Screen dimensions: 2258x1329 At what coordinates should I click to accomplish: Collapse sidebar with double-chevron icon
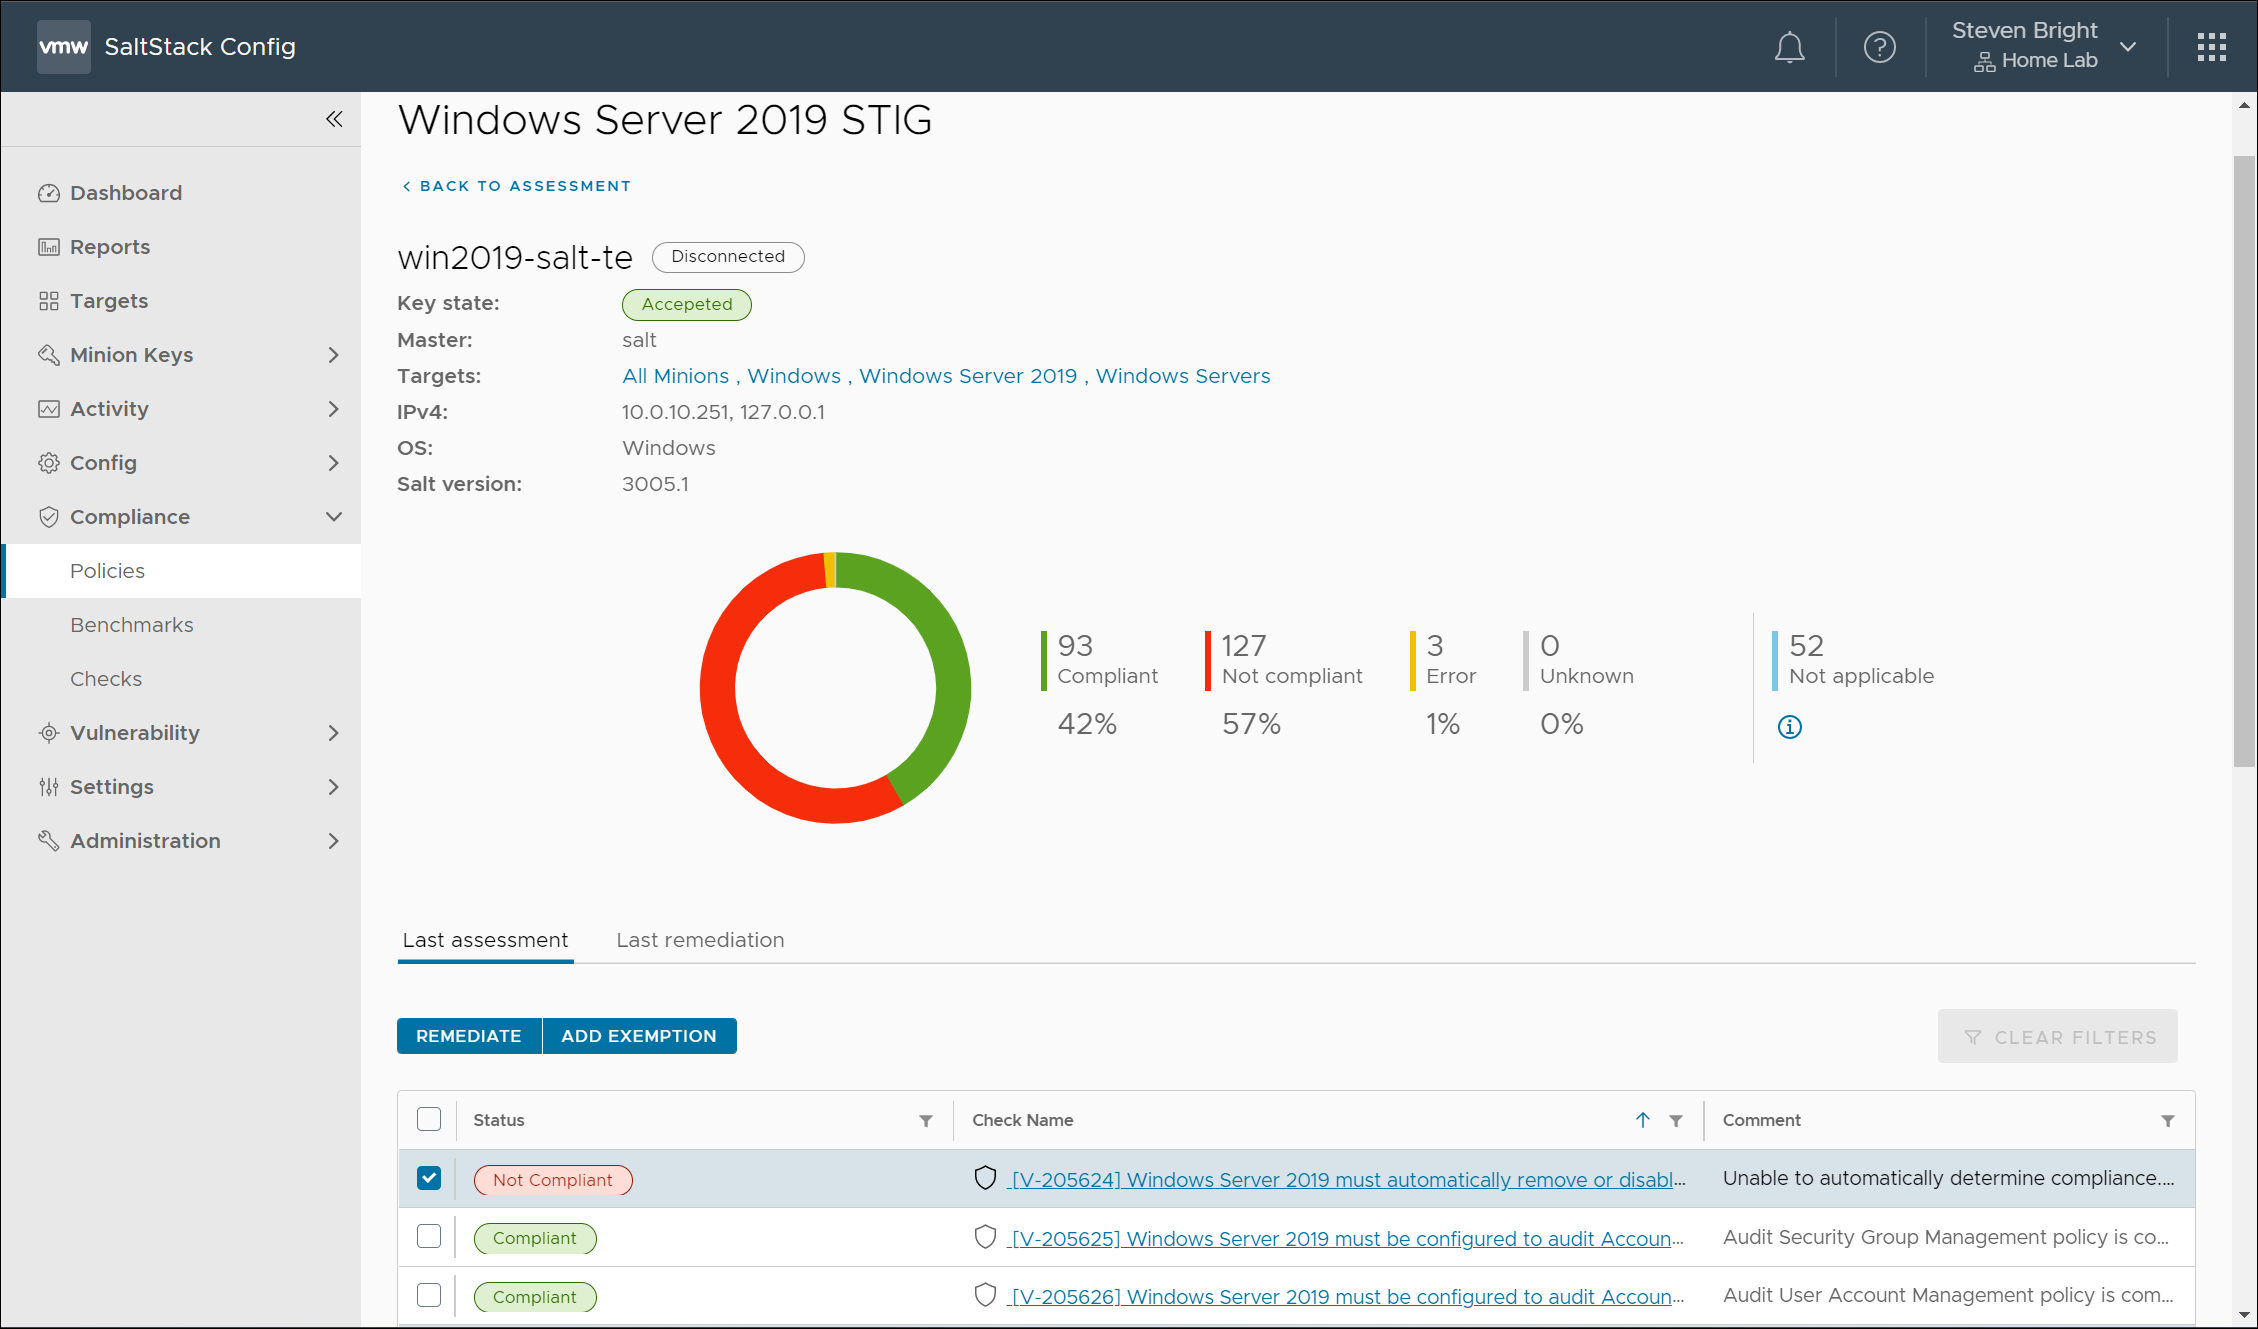pos(334,120)
